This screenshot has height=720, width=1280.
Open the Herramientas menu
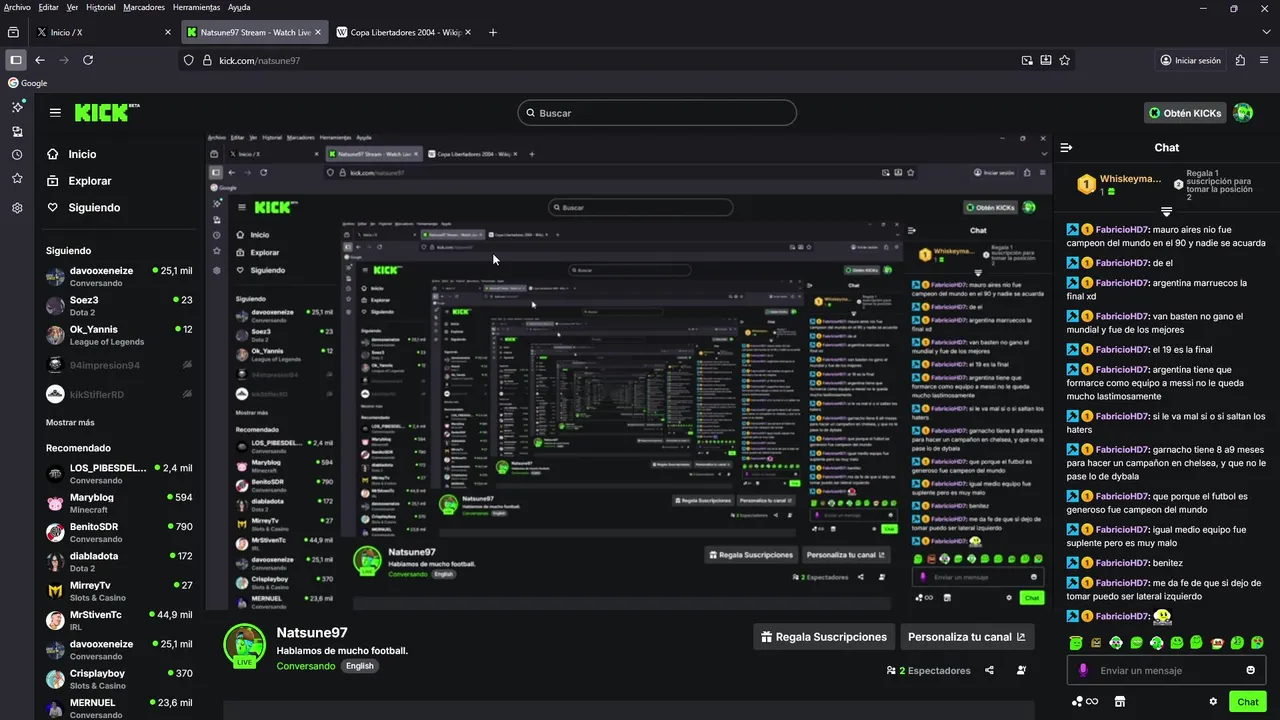point(196,7)
